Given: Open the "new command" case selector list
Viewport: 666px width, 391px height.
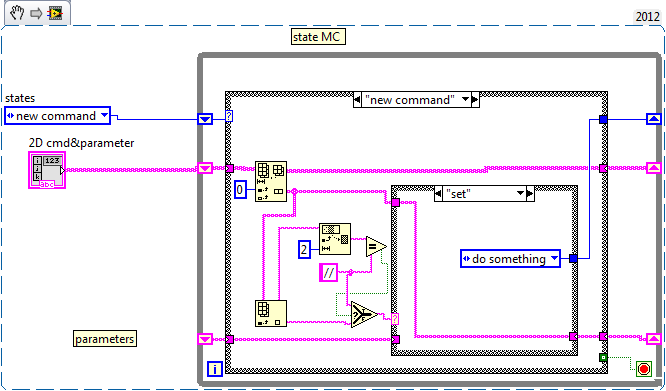Looking at the screenshot, I should (466, 100).
